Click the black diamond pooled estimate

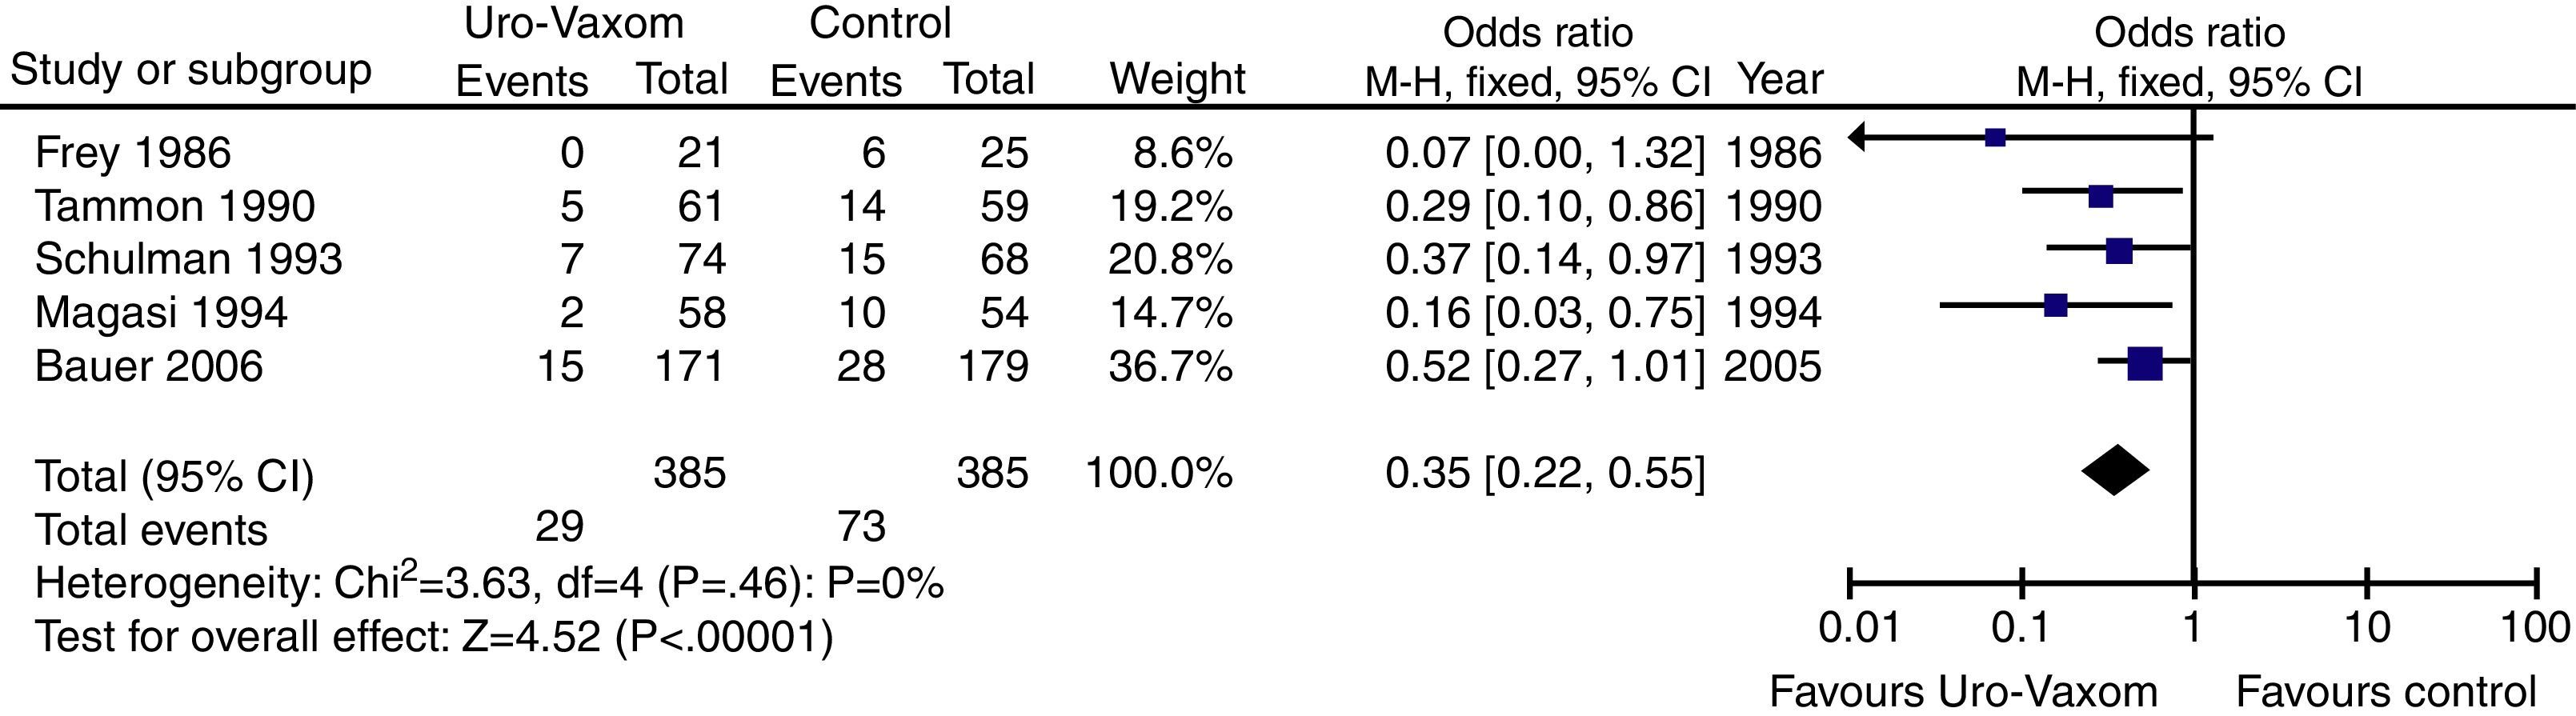(2115, 470)
